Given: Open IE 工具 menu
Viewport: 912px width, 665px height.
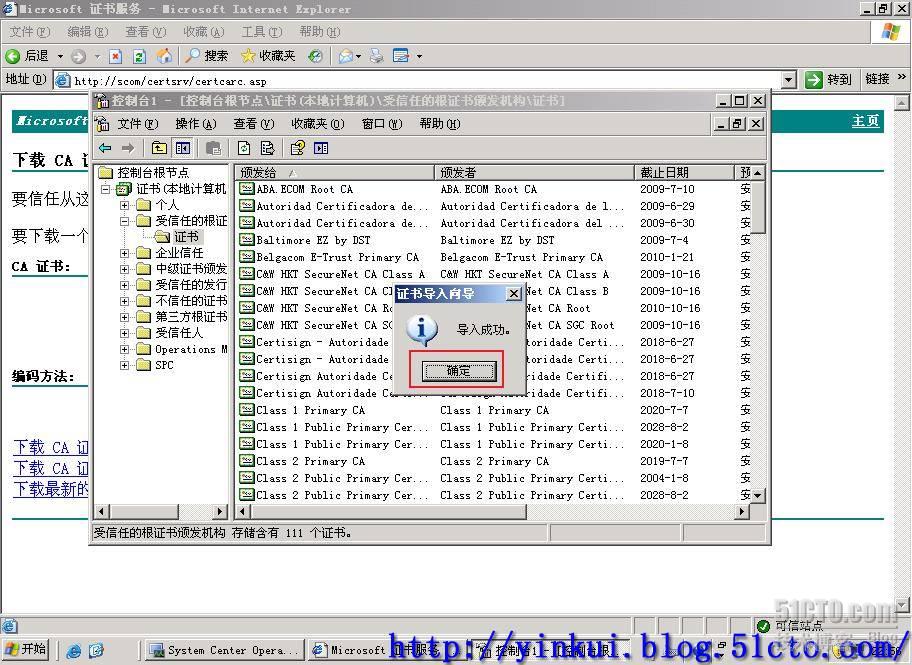Looking at the screenshot, I should pyautogui.click(x=262, y=31).
